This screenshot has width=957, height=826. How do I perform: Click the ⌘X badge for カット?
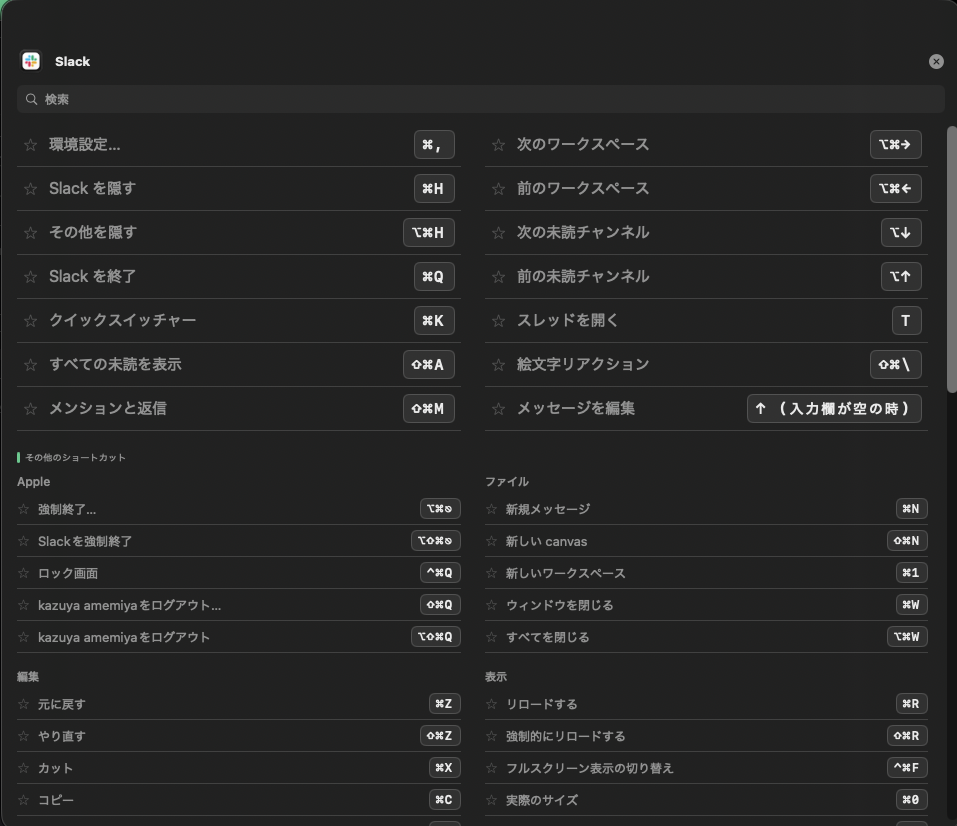[444, 767]
